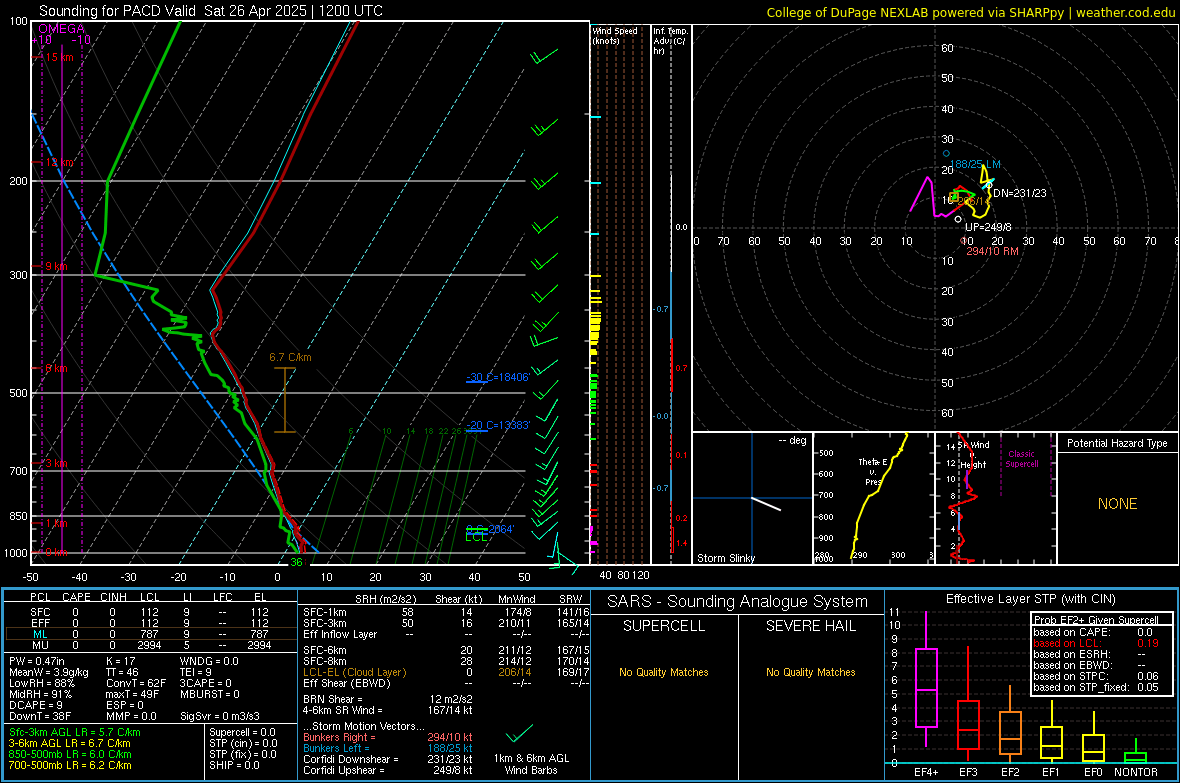
Task: Select the 'EFF' parcel row label
Action: click(40, 623)
